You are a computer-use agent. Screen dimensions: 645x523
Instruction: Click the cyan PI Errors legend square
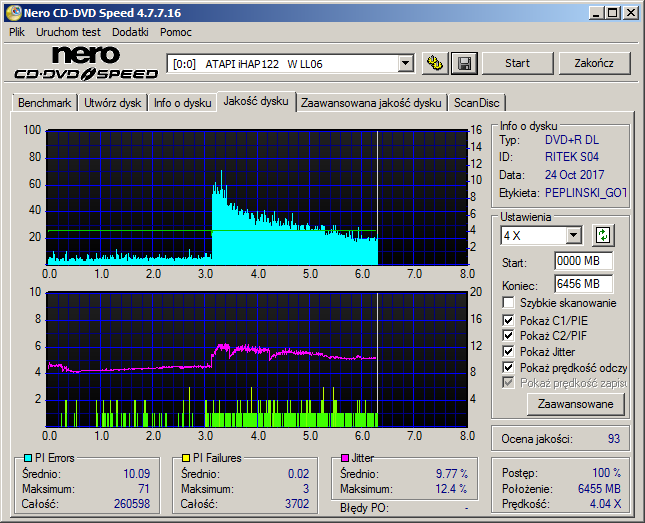[28, 458]
